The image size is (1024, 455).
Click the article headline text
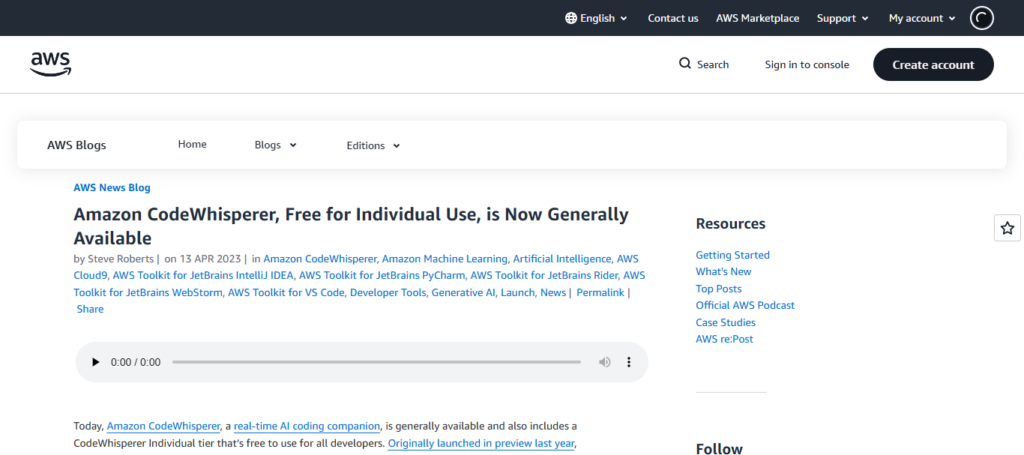point(351,226)
